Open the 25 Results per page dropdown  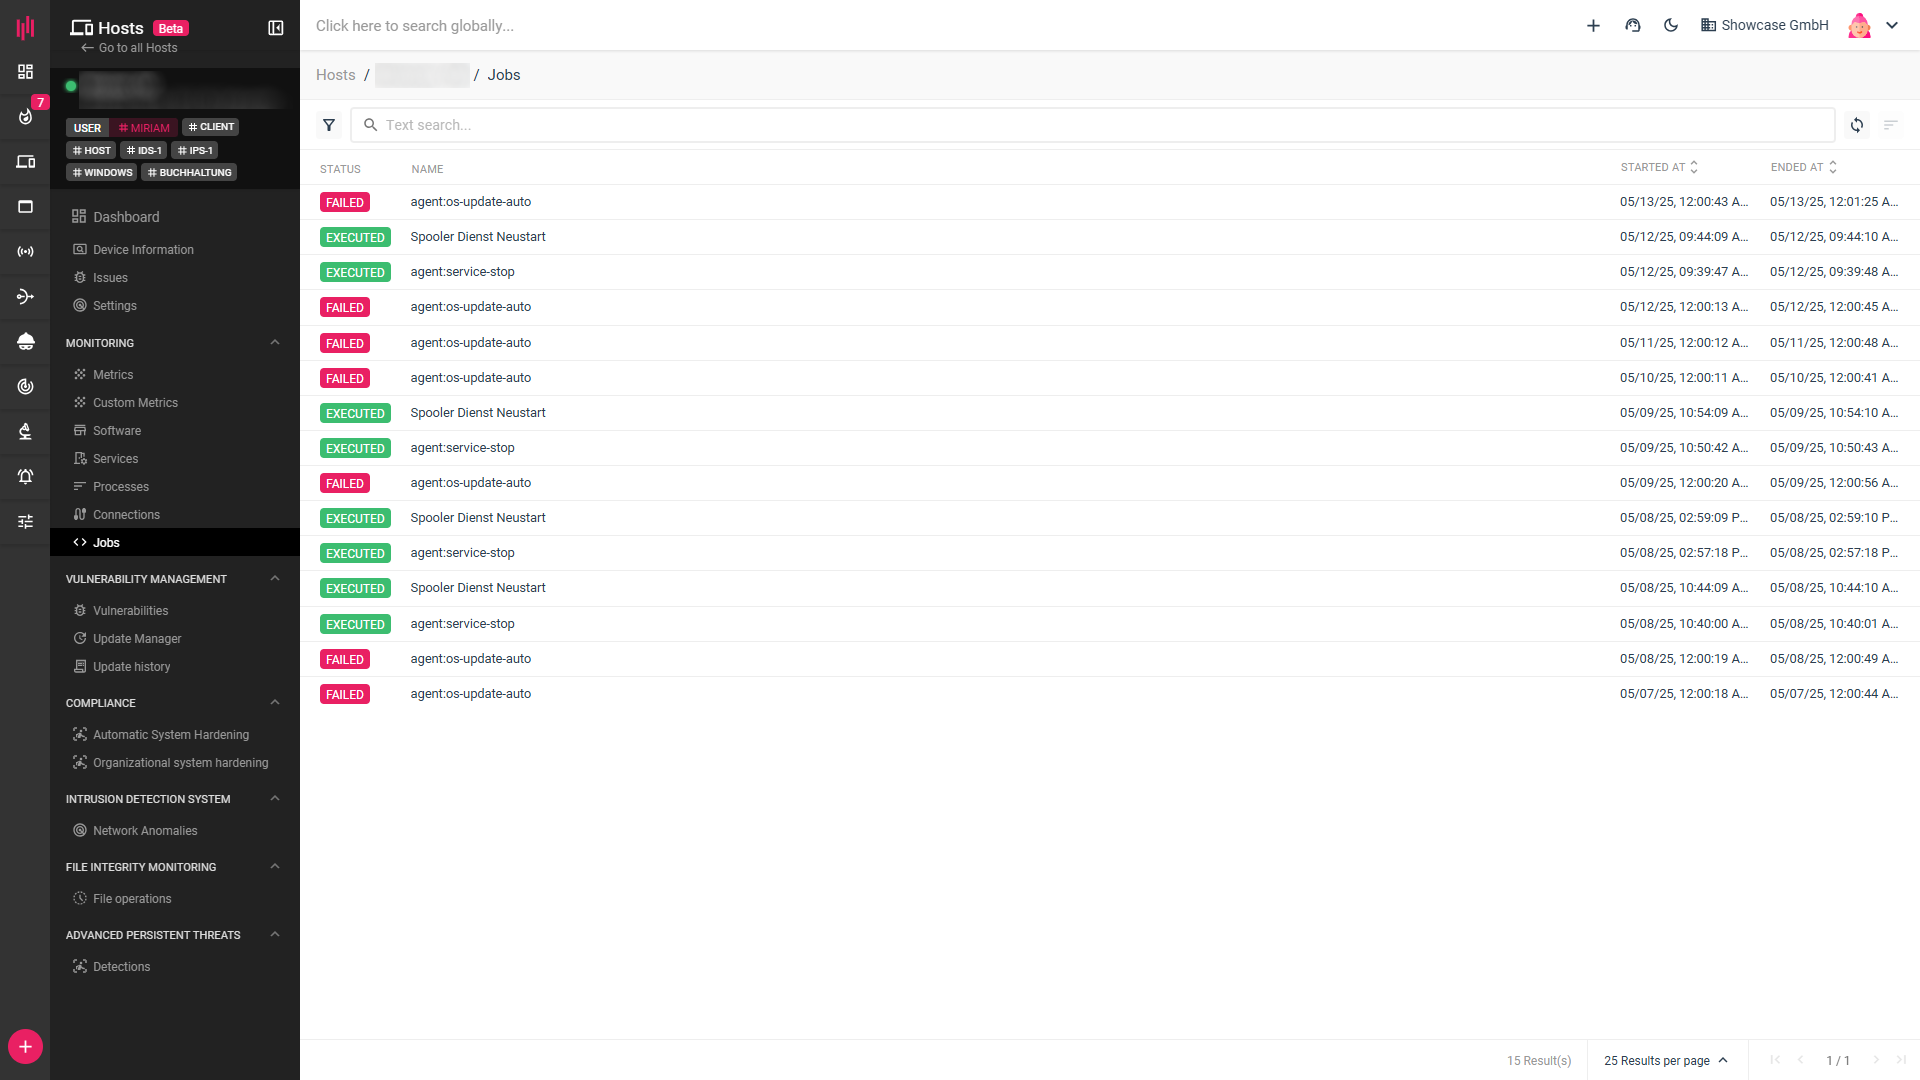click(1665, 1060)
